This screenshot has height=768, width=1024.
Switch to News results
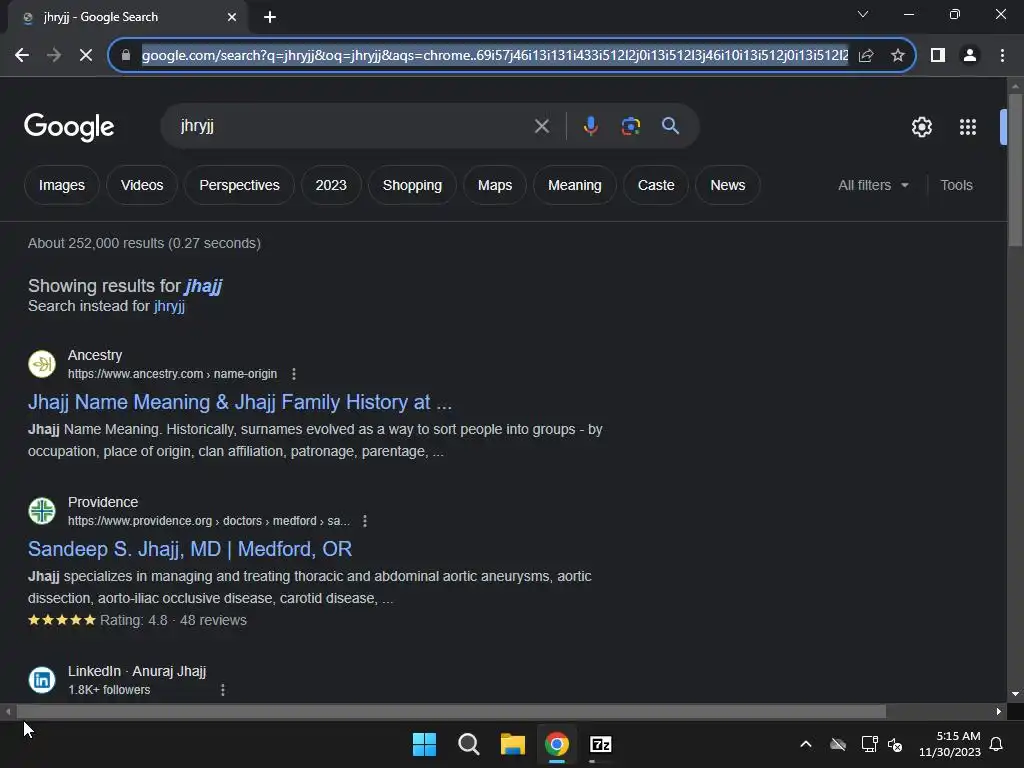click(x=728, y=185)
